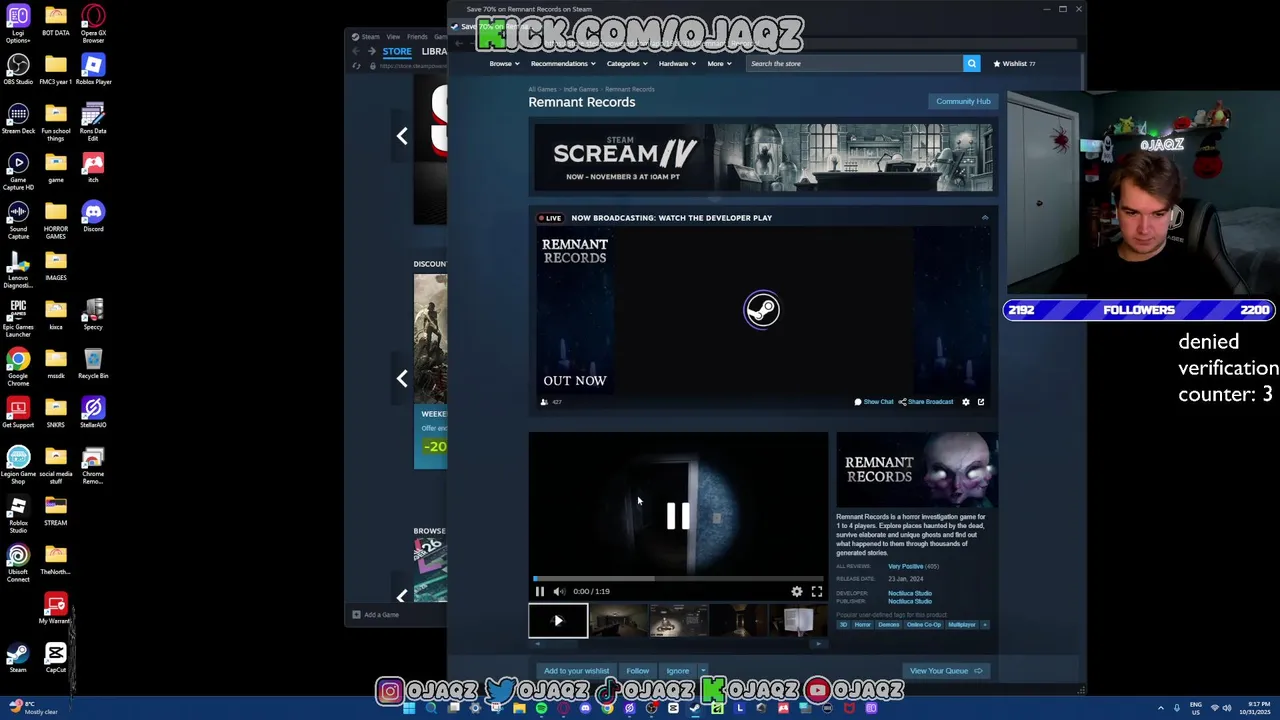Open broadcast settings gear icon

click(965, 402)
